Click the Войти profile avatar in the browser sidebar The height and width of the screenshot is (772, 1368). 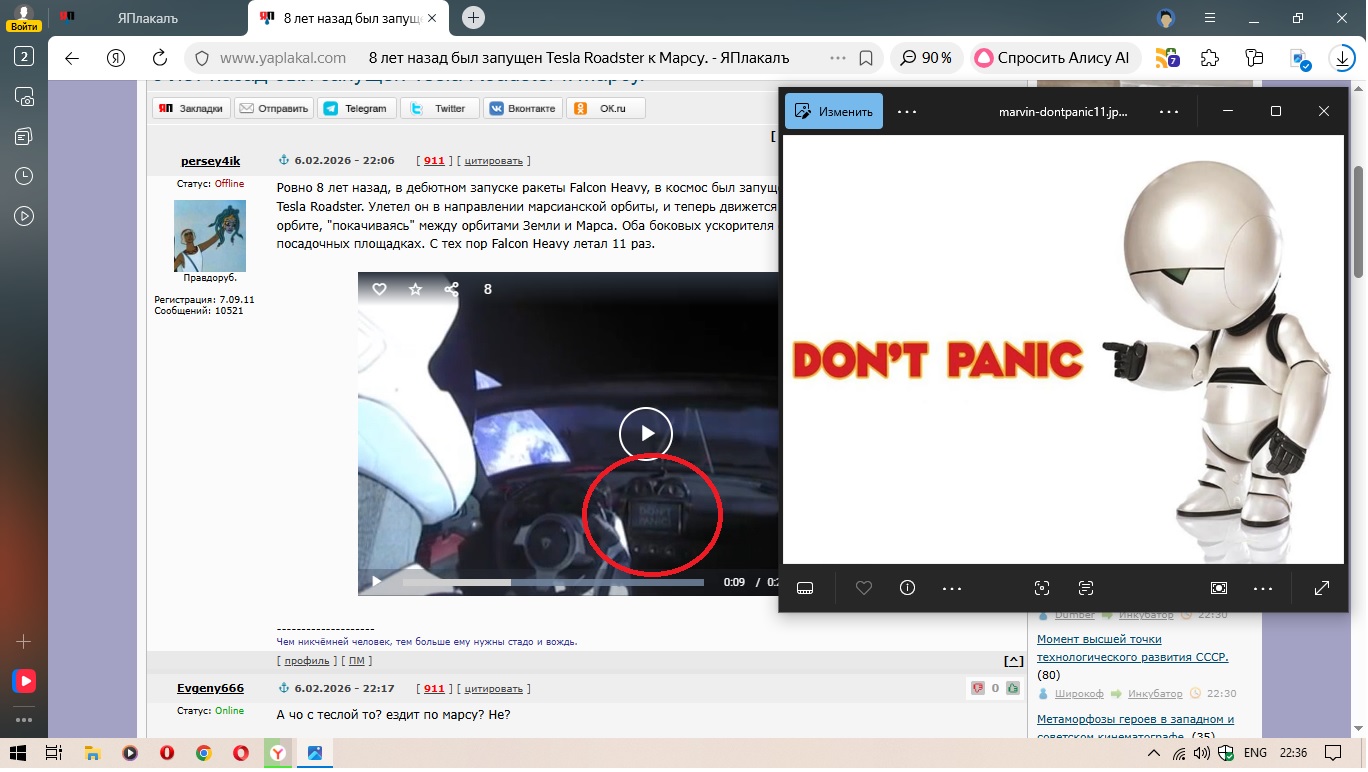(24, 17)
